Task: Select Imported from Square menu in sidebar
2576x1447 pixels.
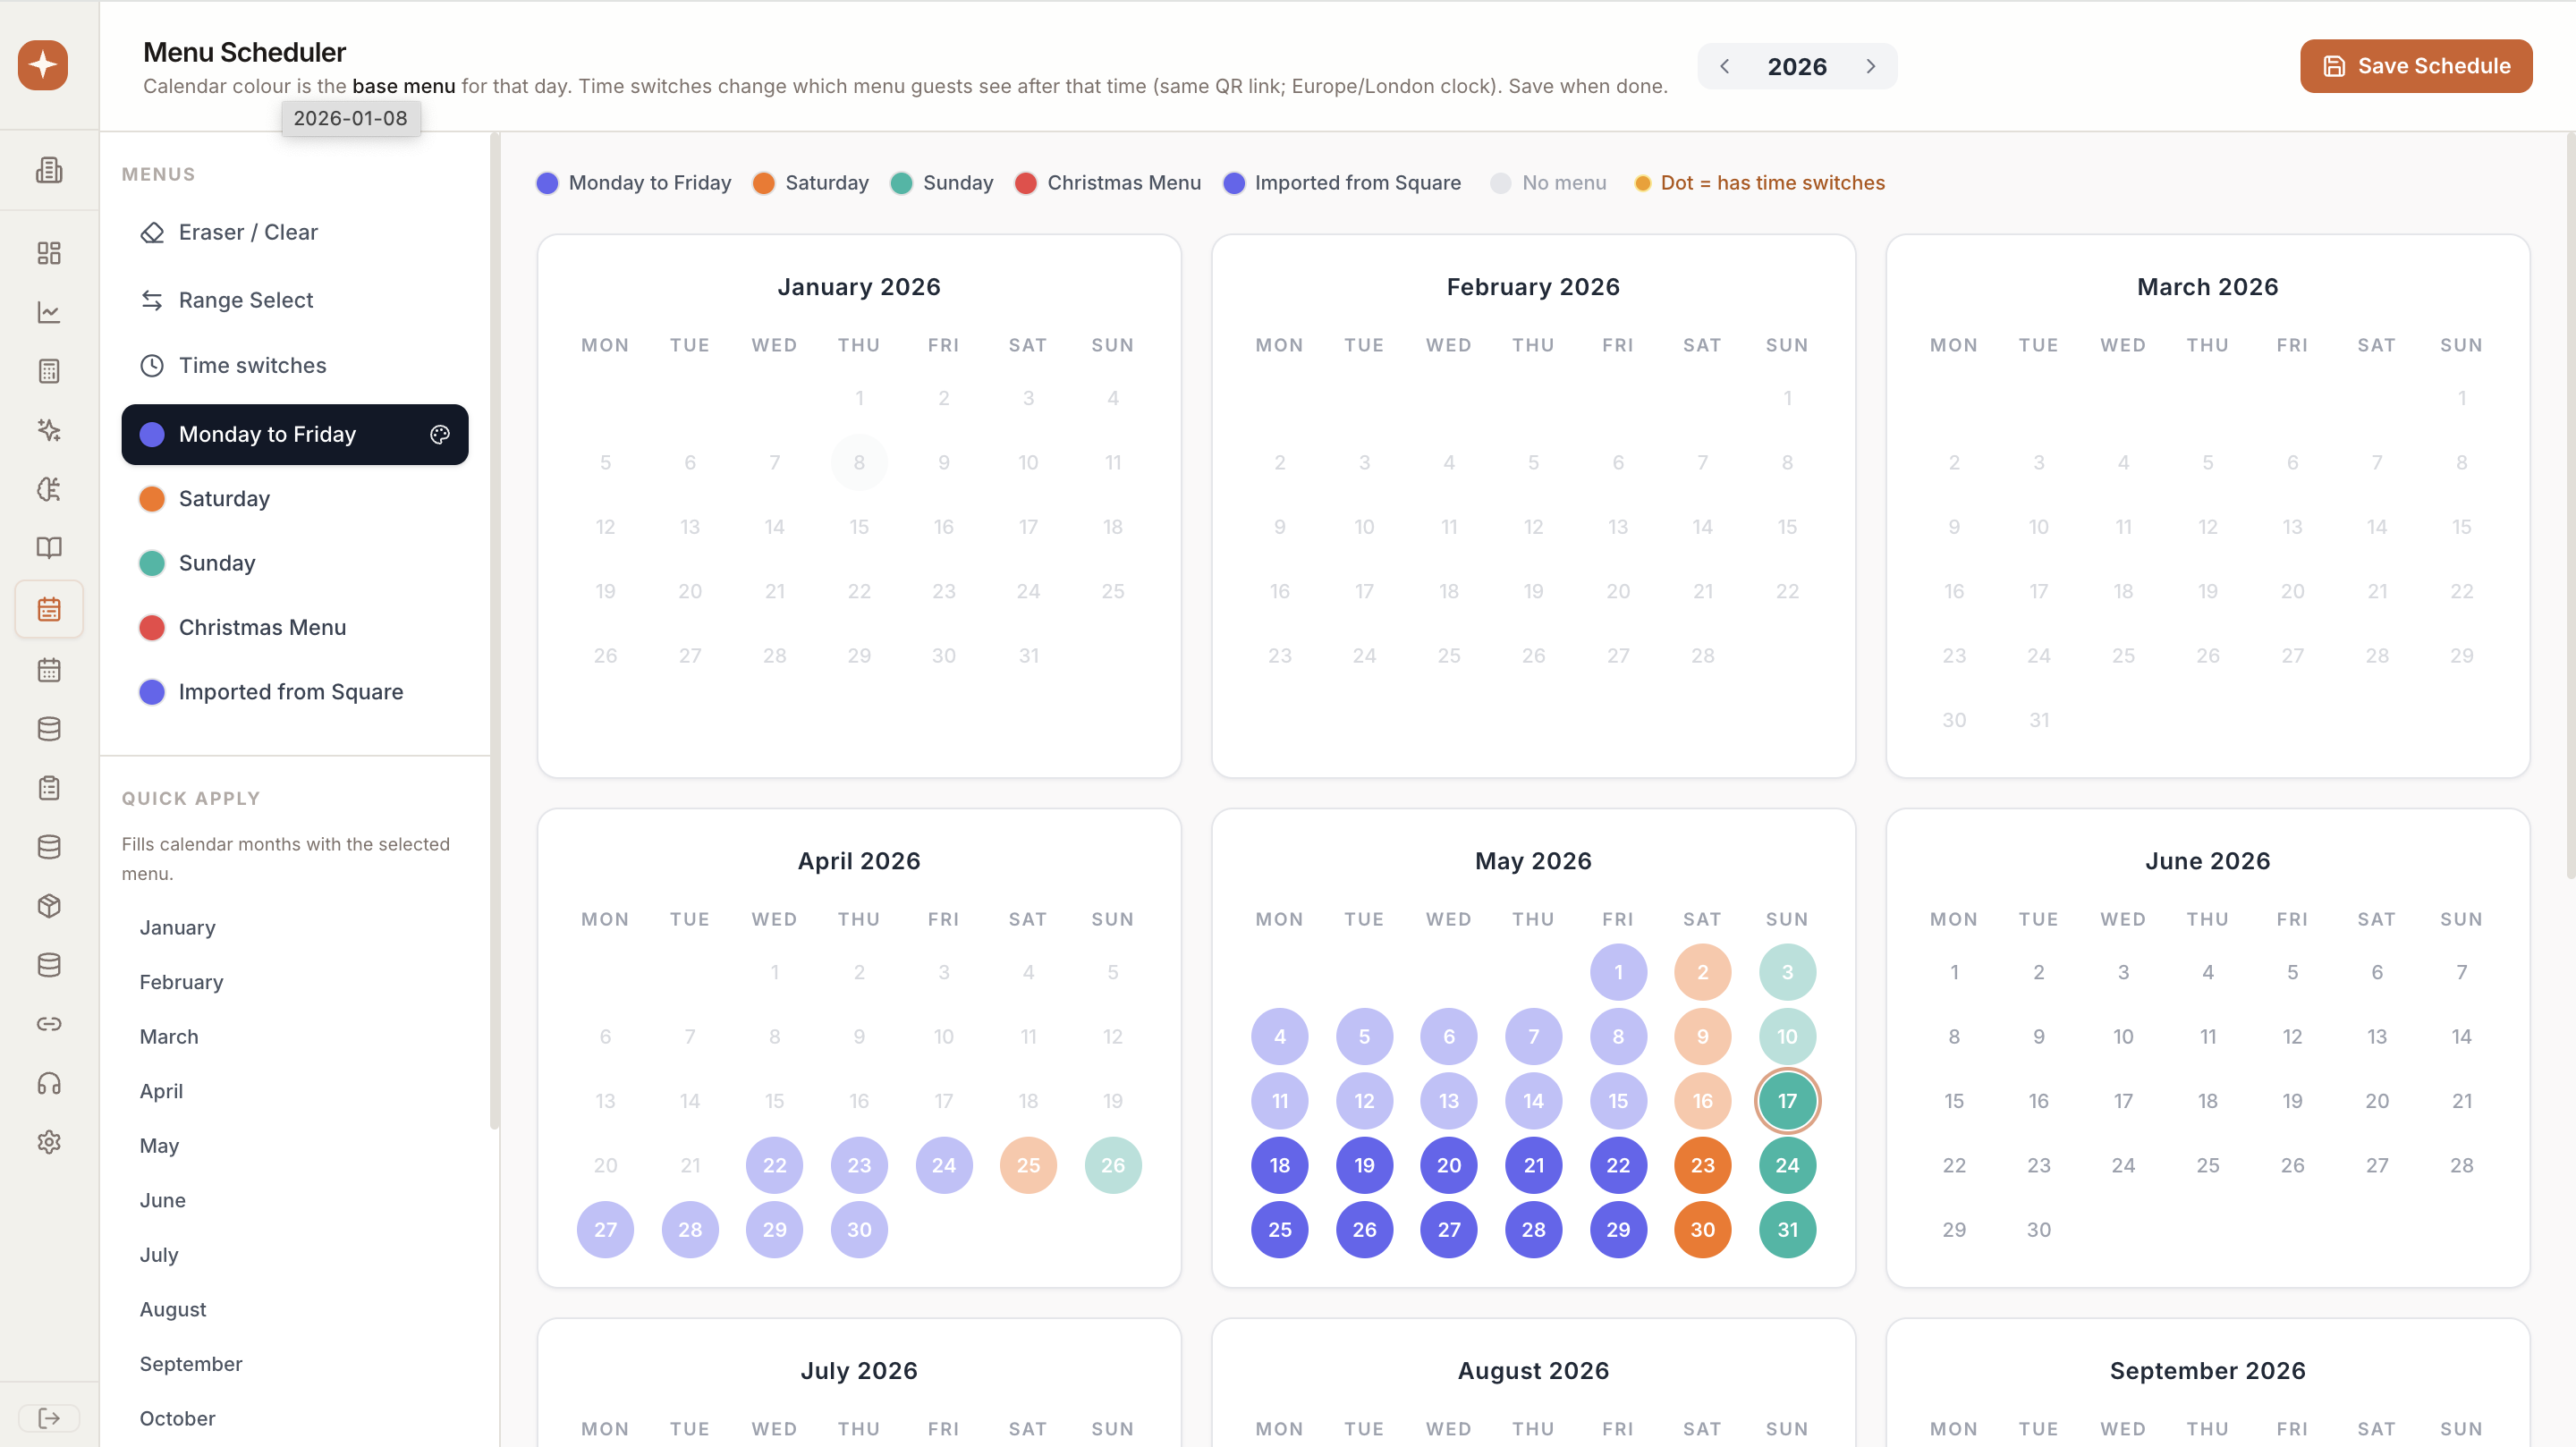Action: [x=295, y=692]
